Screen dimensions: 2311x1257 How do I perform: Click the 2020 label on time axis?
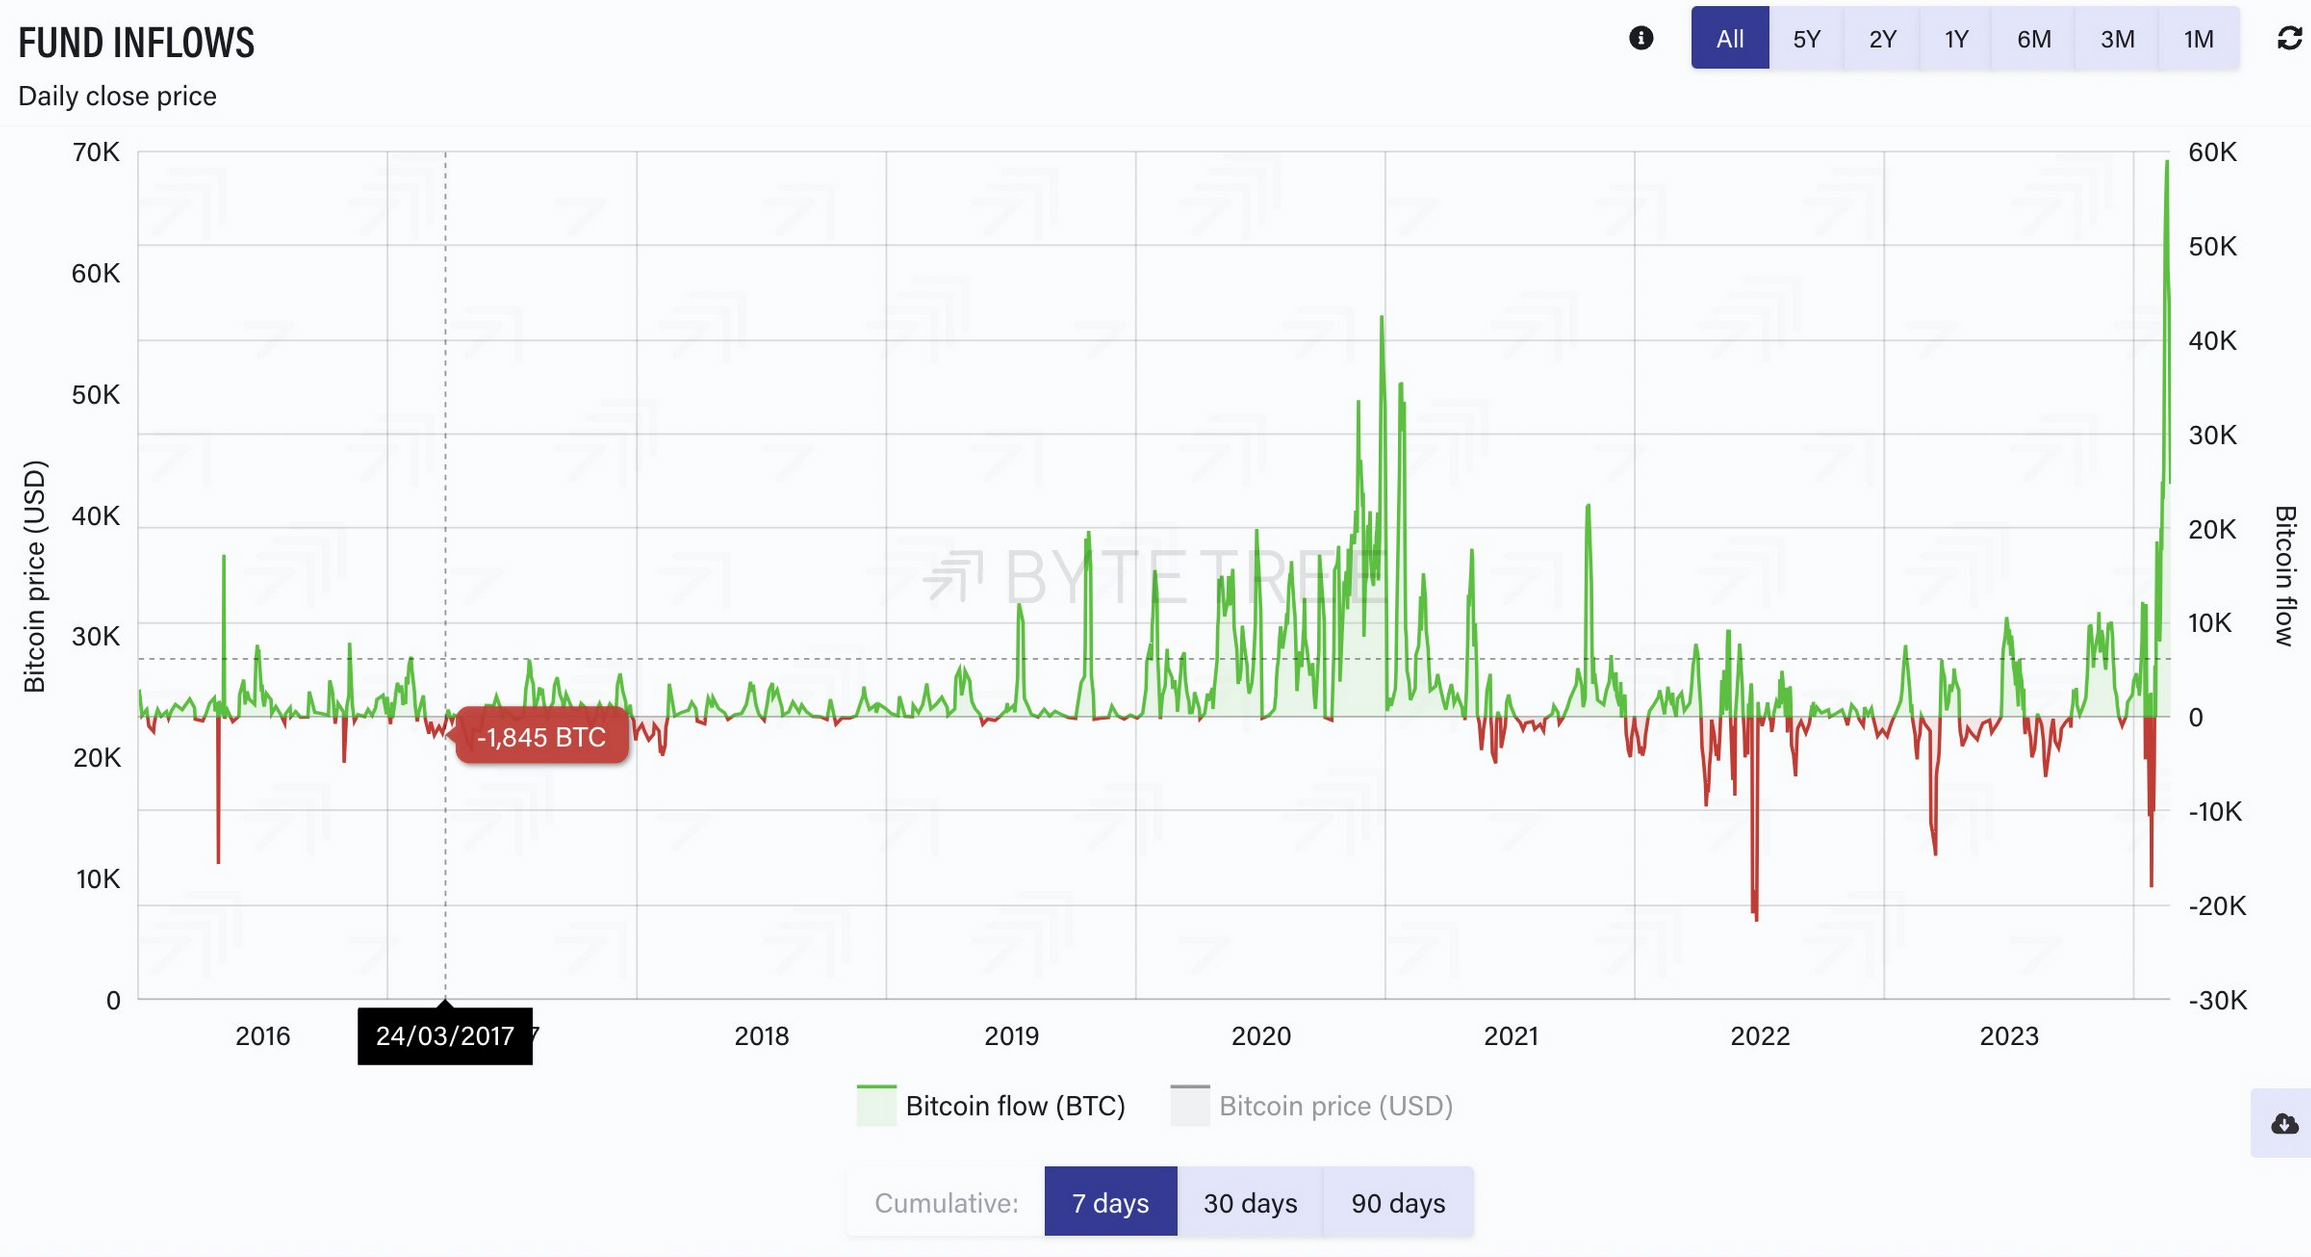point(1260,1036)
